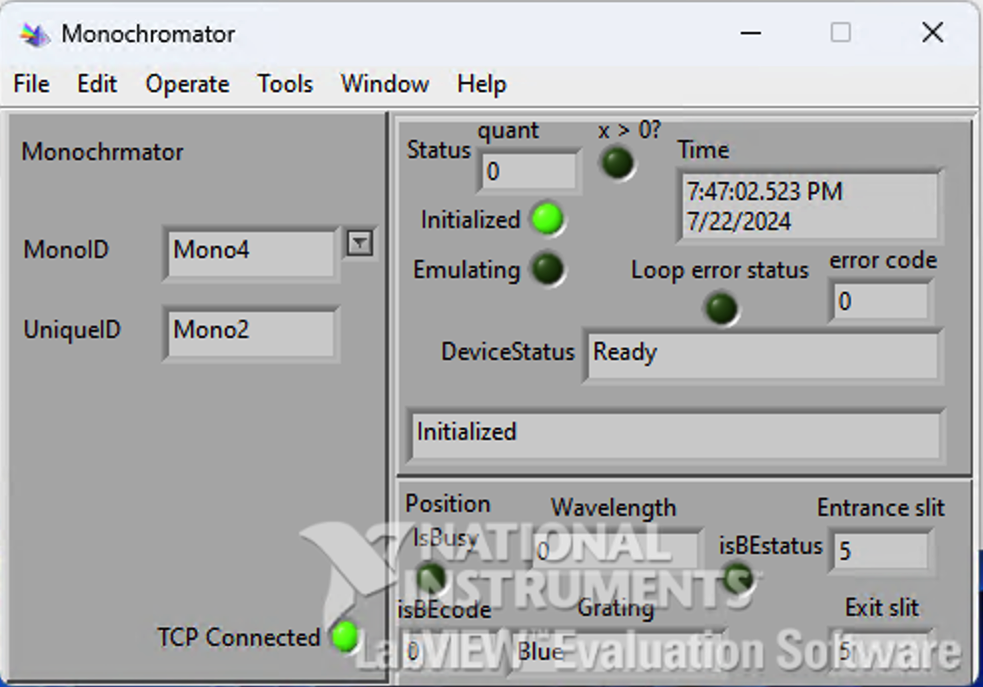Toggle the IsBusy LED indicator
983x687 pixels.
[x=430, y=575]
